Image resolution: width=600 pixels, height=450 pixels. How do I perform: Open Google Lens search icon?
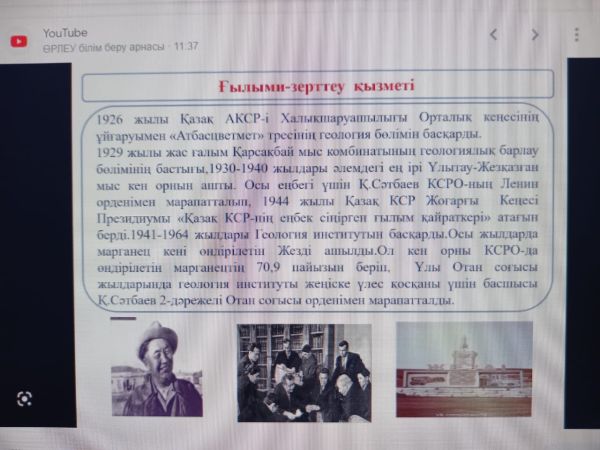click(x=25, y=398)
